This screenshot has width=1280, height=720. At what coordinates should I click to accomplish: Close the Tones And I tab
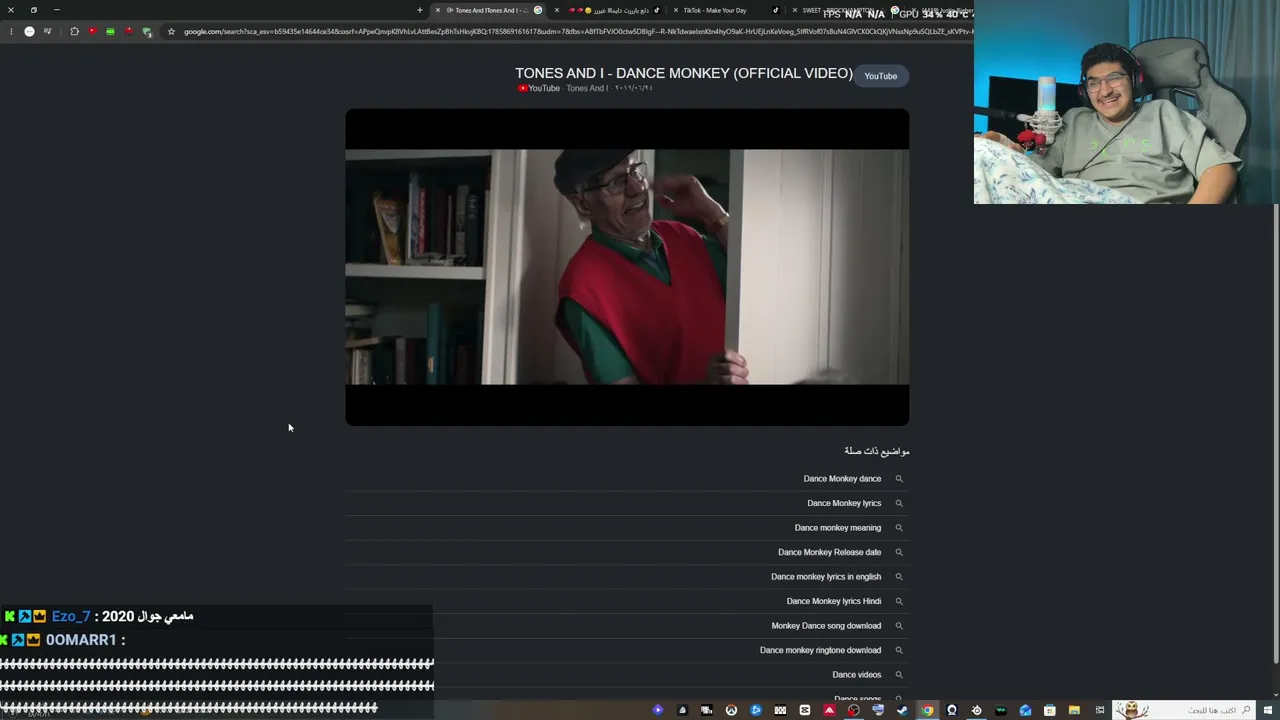437,10
